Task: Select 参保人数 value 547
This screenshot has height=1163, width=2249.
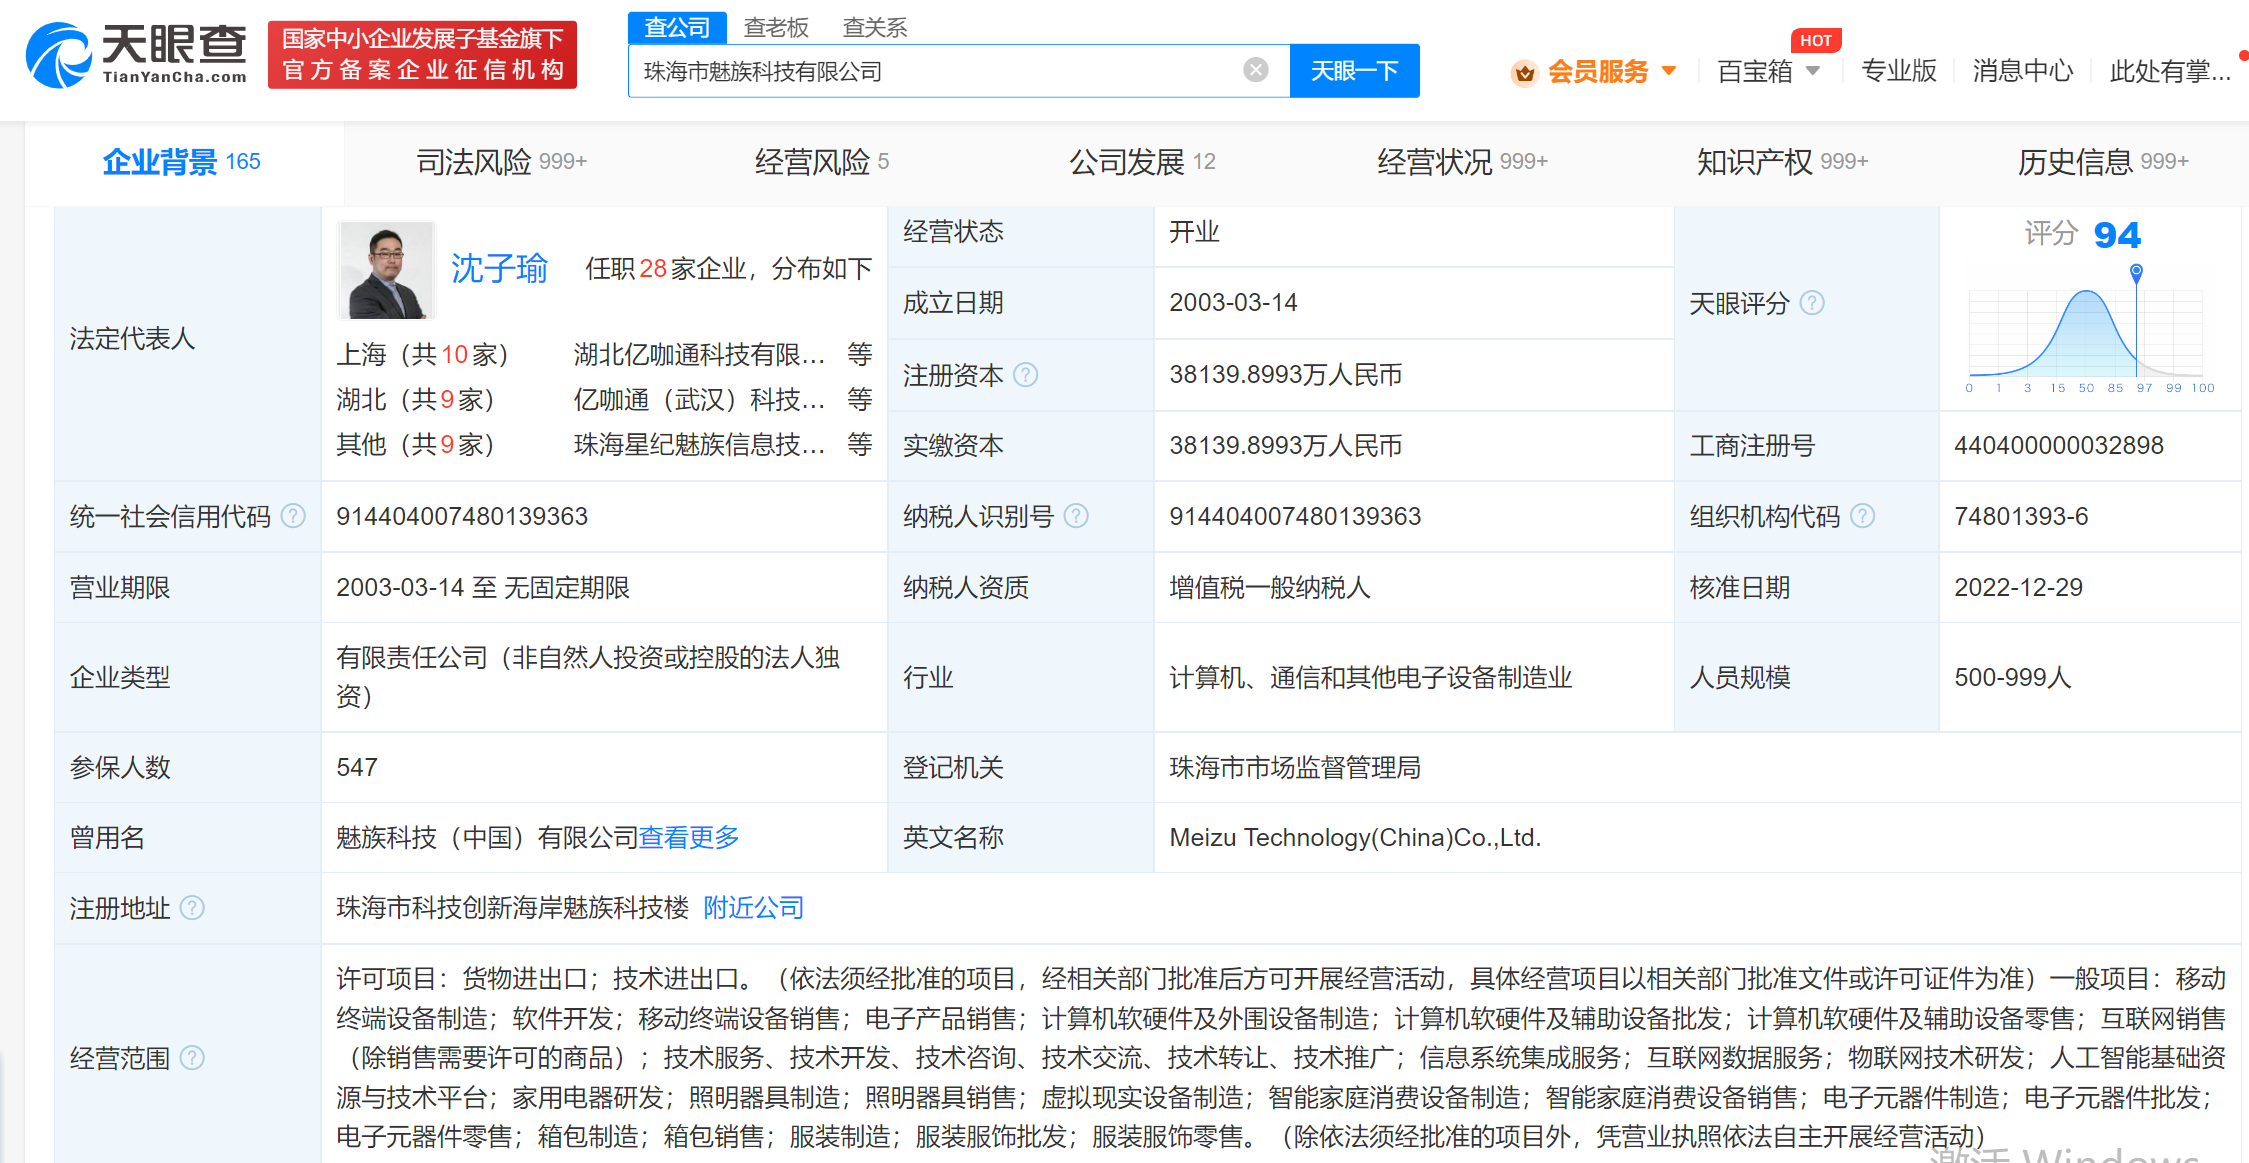Action: (x=357, y=768)
